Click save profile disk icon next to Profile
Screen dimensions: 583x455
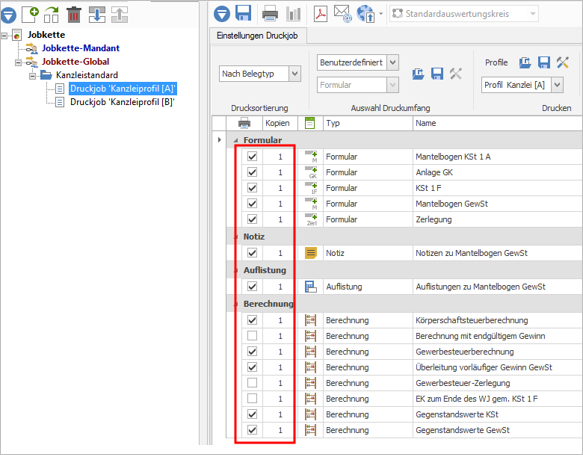tap(544, 62)
